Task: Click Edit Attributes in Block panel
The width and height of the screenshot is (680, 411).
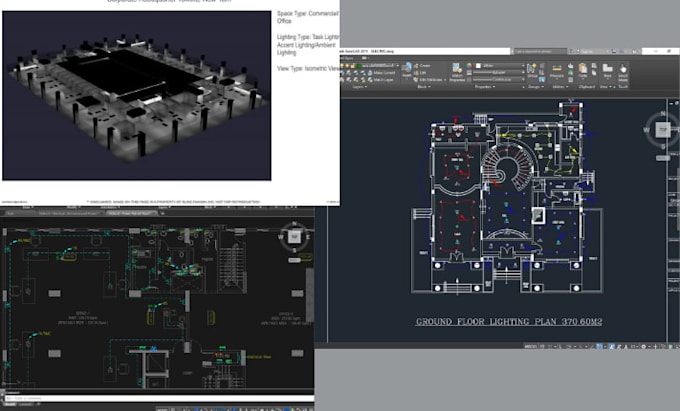Action: click(429, 80)
